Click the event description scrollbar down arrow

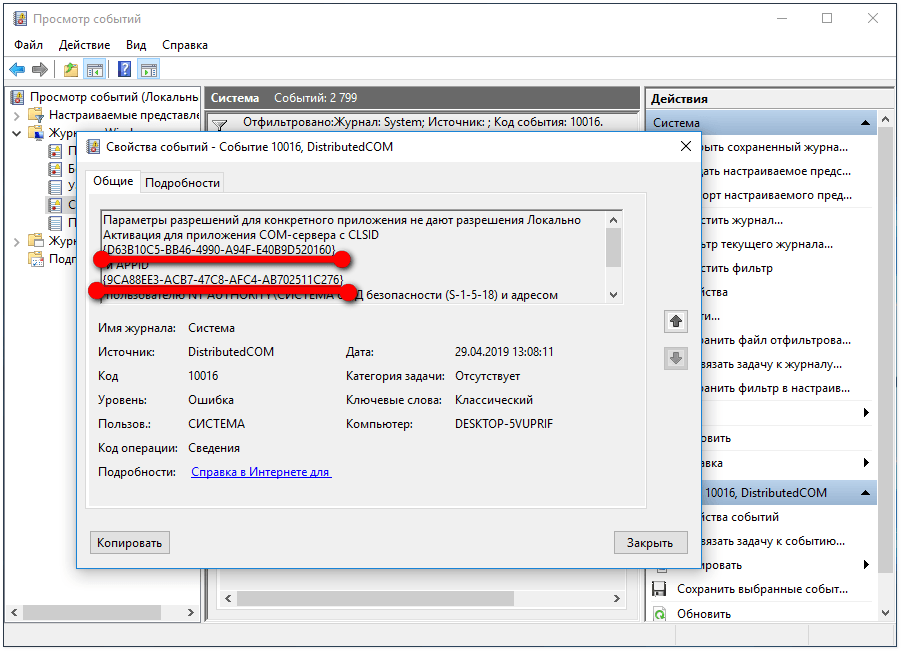(614, 295)
